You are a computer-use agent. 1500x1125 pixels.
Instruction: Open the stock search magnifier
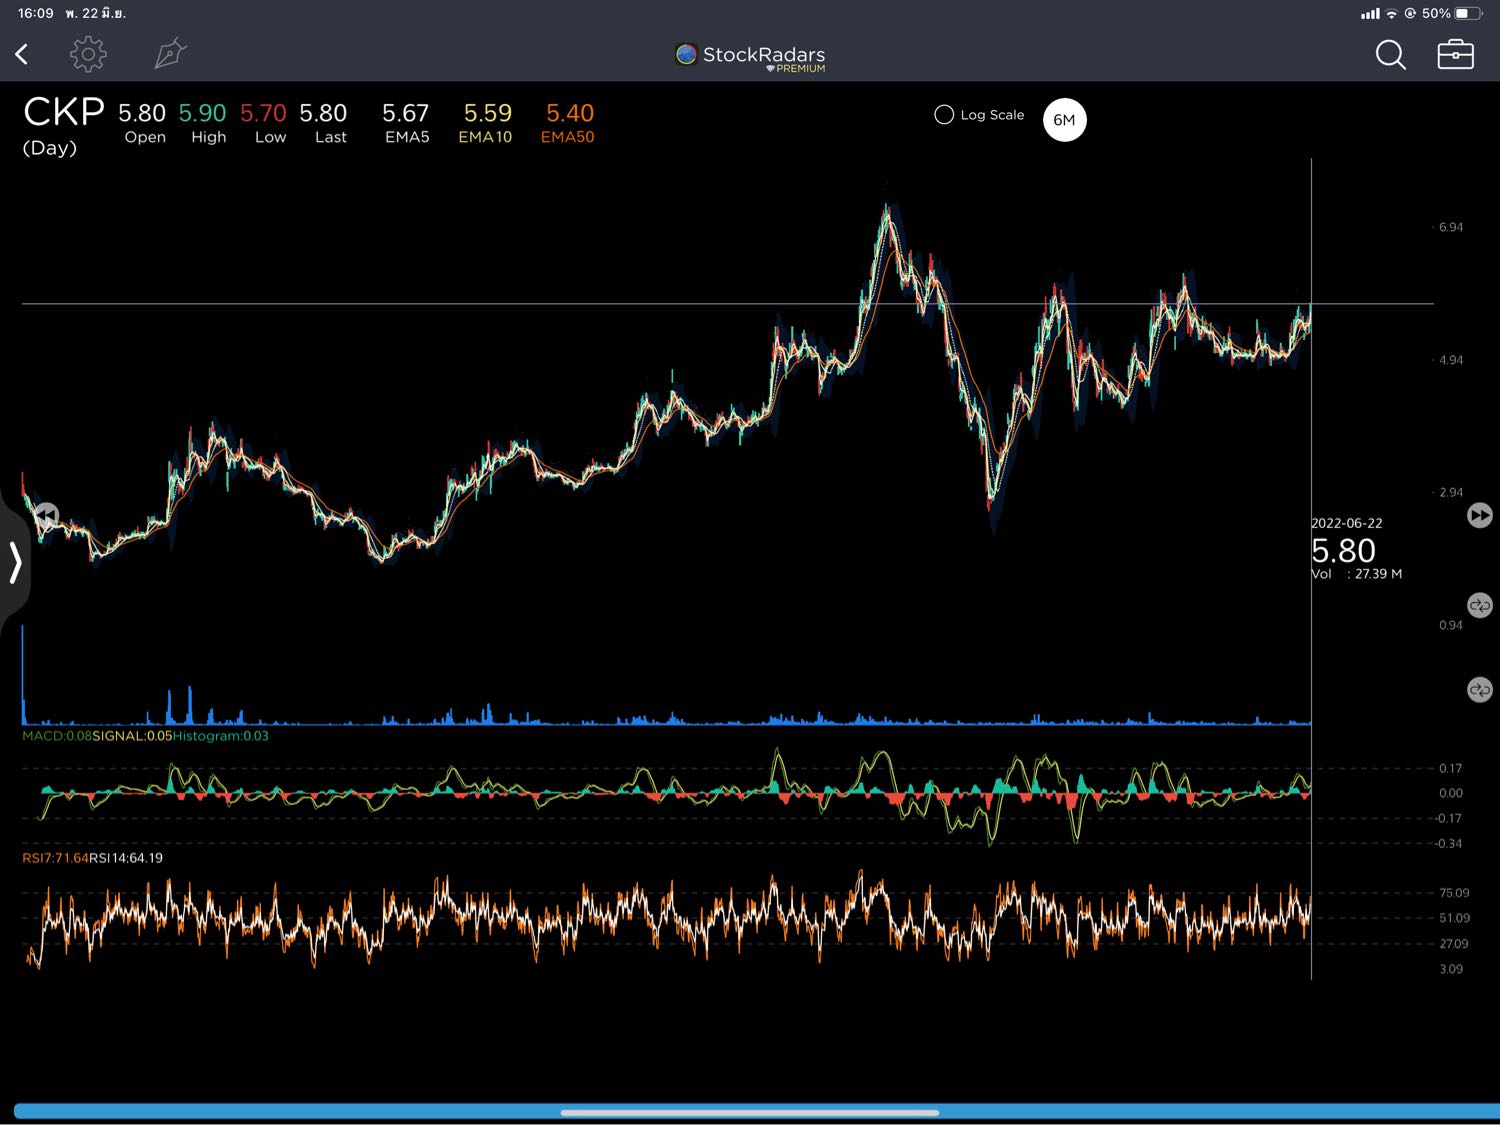1390,55
